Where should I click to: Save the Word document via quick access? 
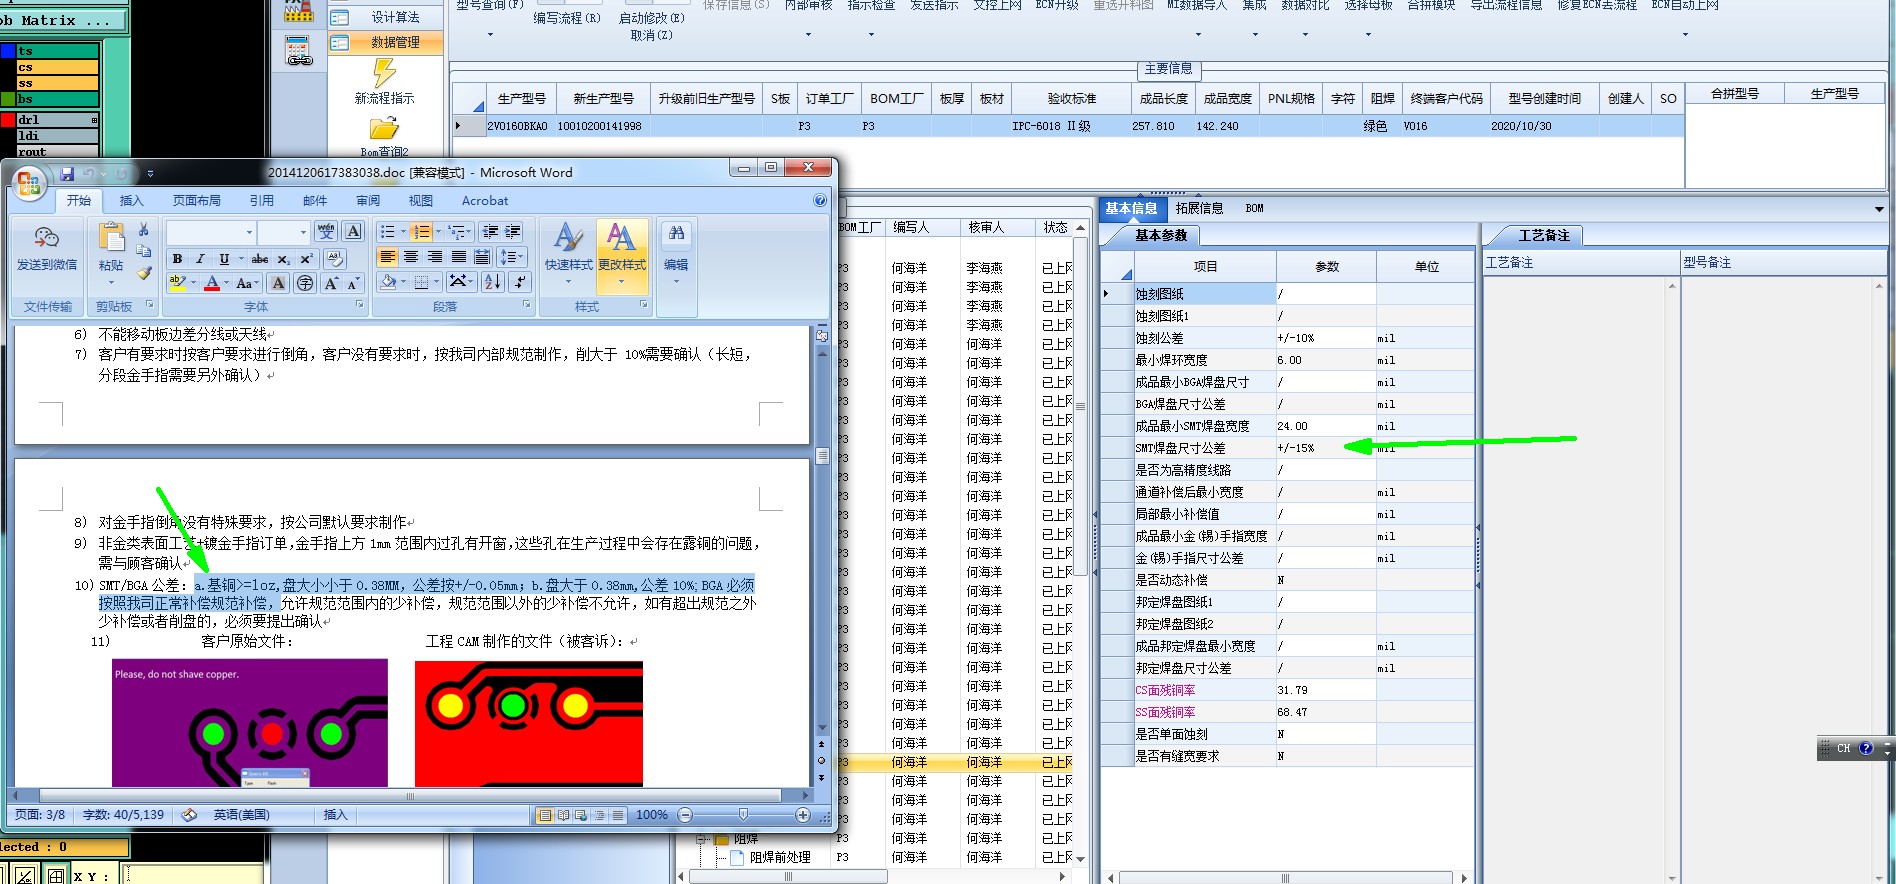pyautogui.click(x=67, y=173)
